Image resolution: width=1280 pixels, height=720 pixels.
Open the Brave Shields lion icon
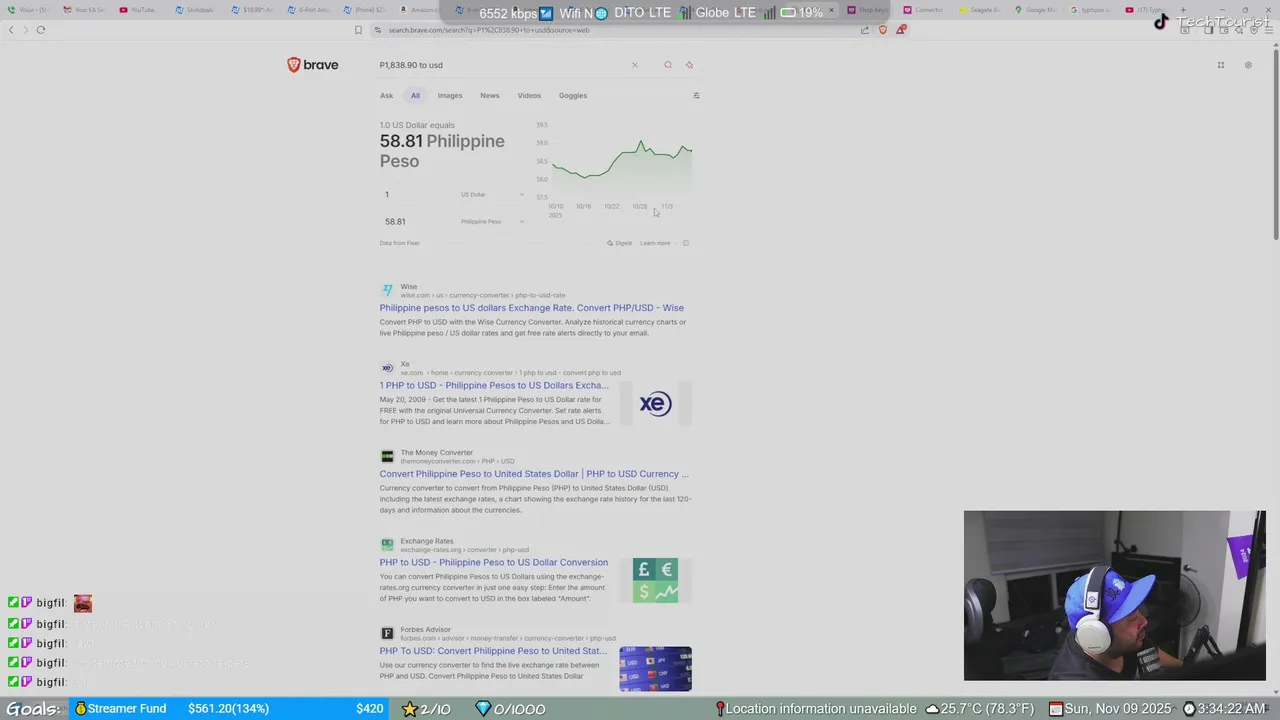coord(882,30)
